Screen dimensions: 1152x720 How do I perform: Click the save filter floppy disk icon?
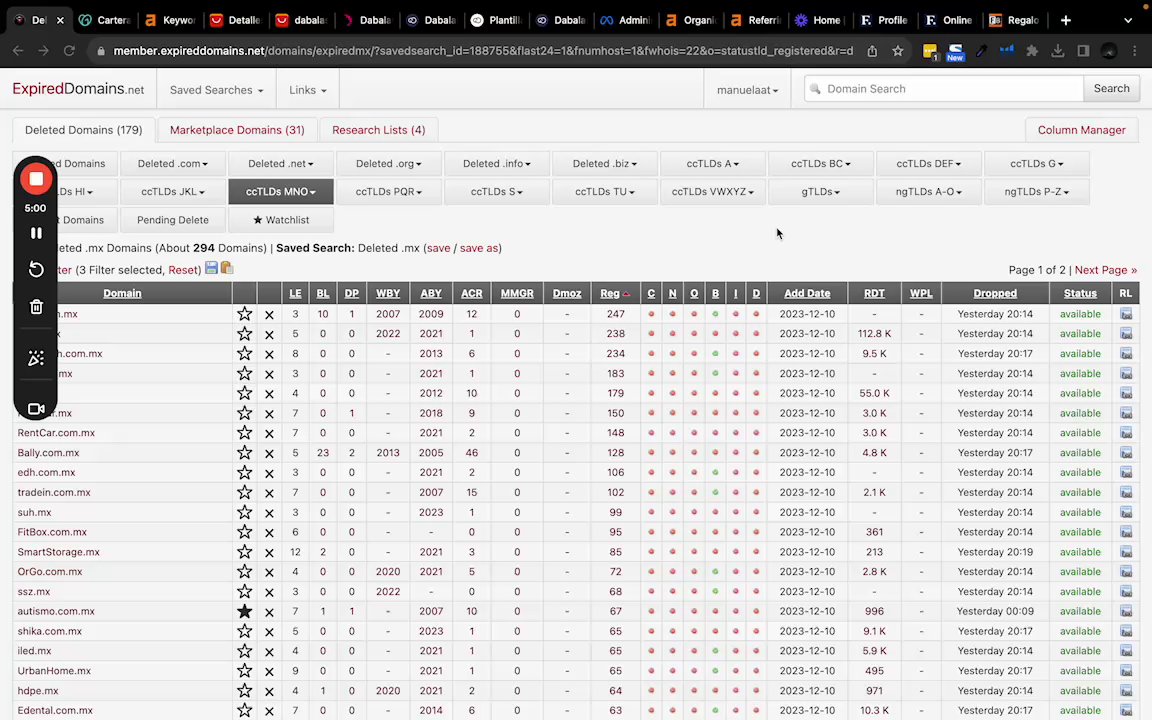pos(212,268)
